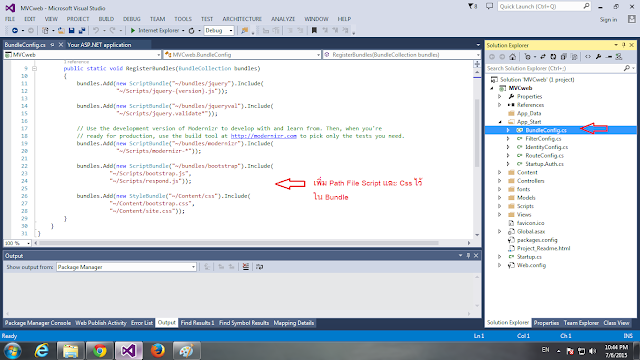Click the Redo toolbar icon
The height and width of the screenshot is (360, 640).
[112, 30]
